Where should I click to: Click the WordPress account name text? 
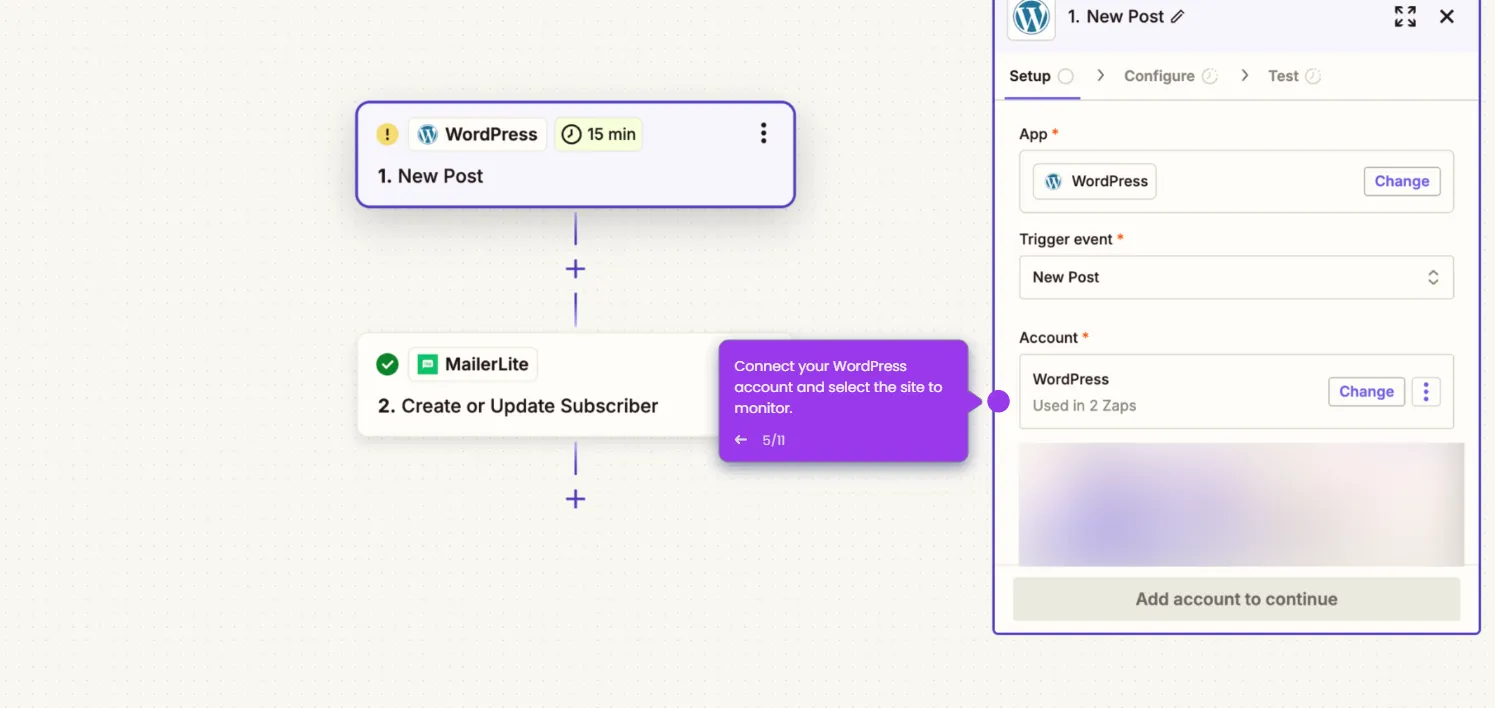[x=1070, y=379]
